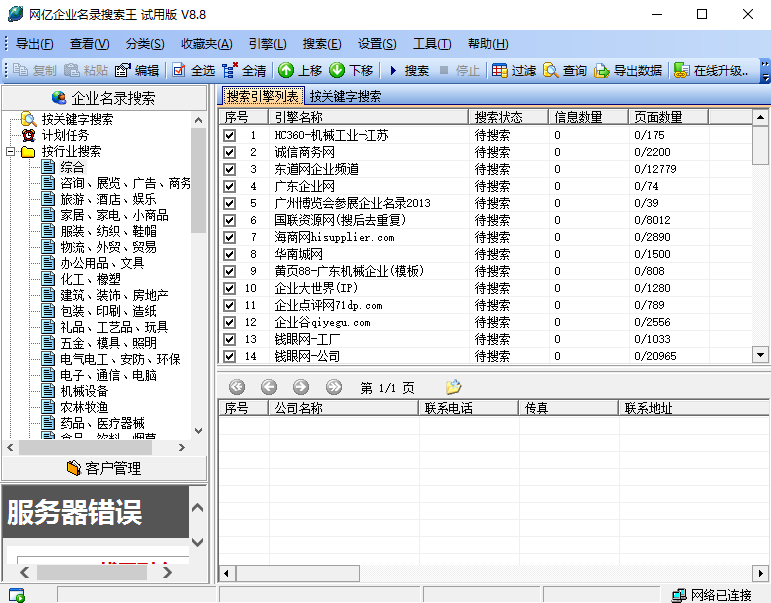The image size is (771, 603).
Task: Click tree panel scroll down arrow
Action: (x=198, y=431)
